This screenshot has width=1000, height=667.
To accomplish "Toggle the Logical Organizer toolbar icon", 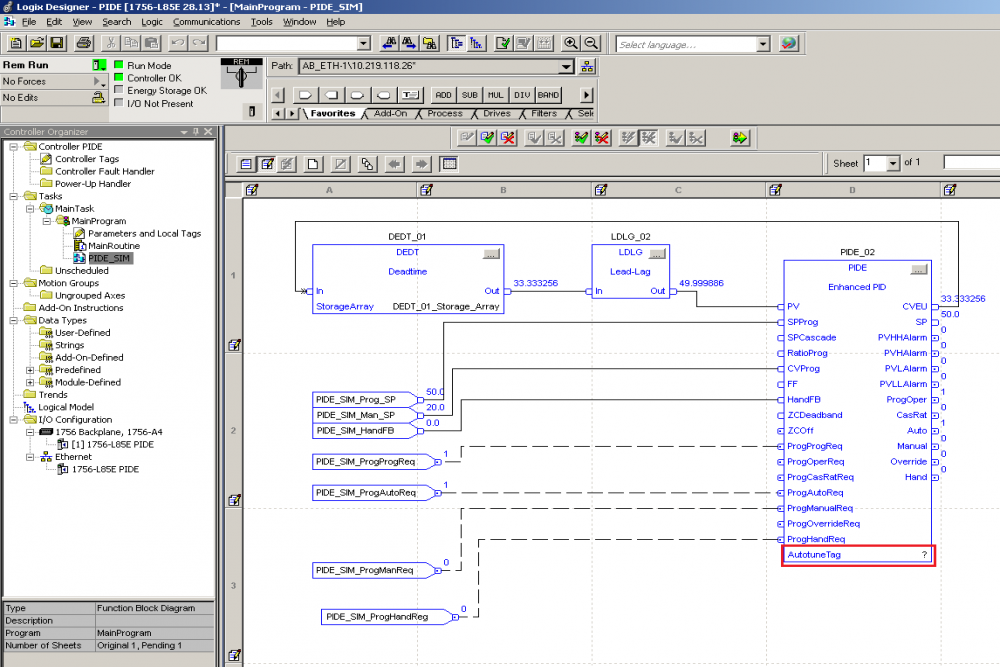I will pyautogui.click(x=476, y=43).
